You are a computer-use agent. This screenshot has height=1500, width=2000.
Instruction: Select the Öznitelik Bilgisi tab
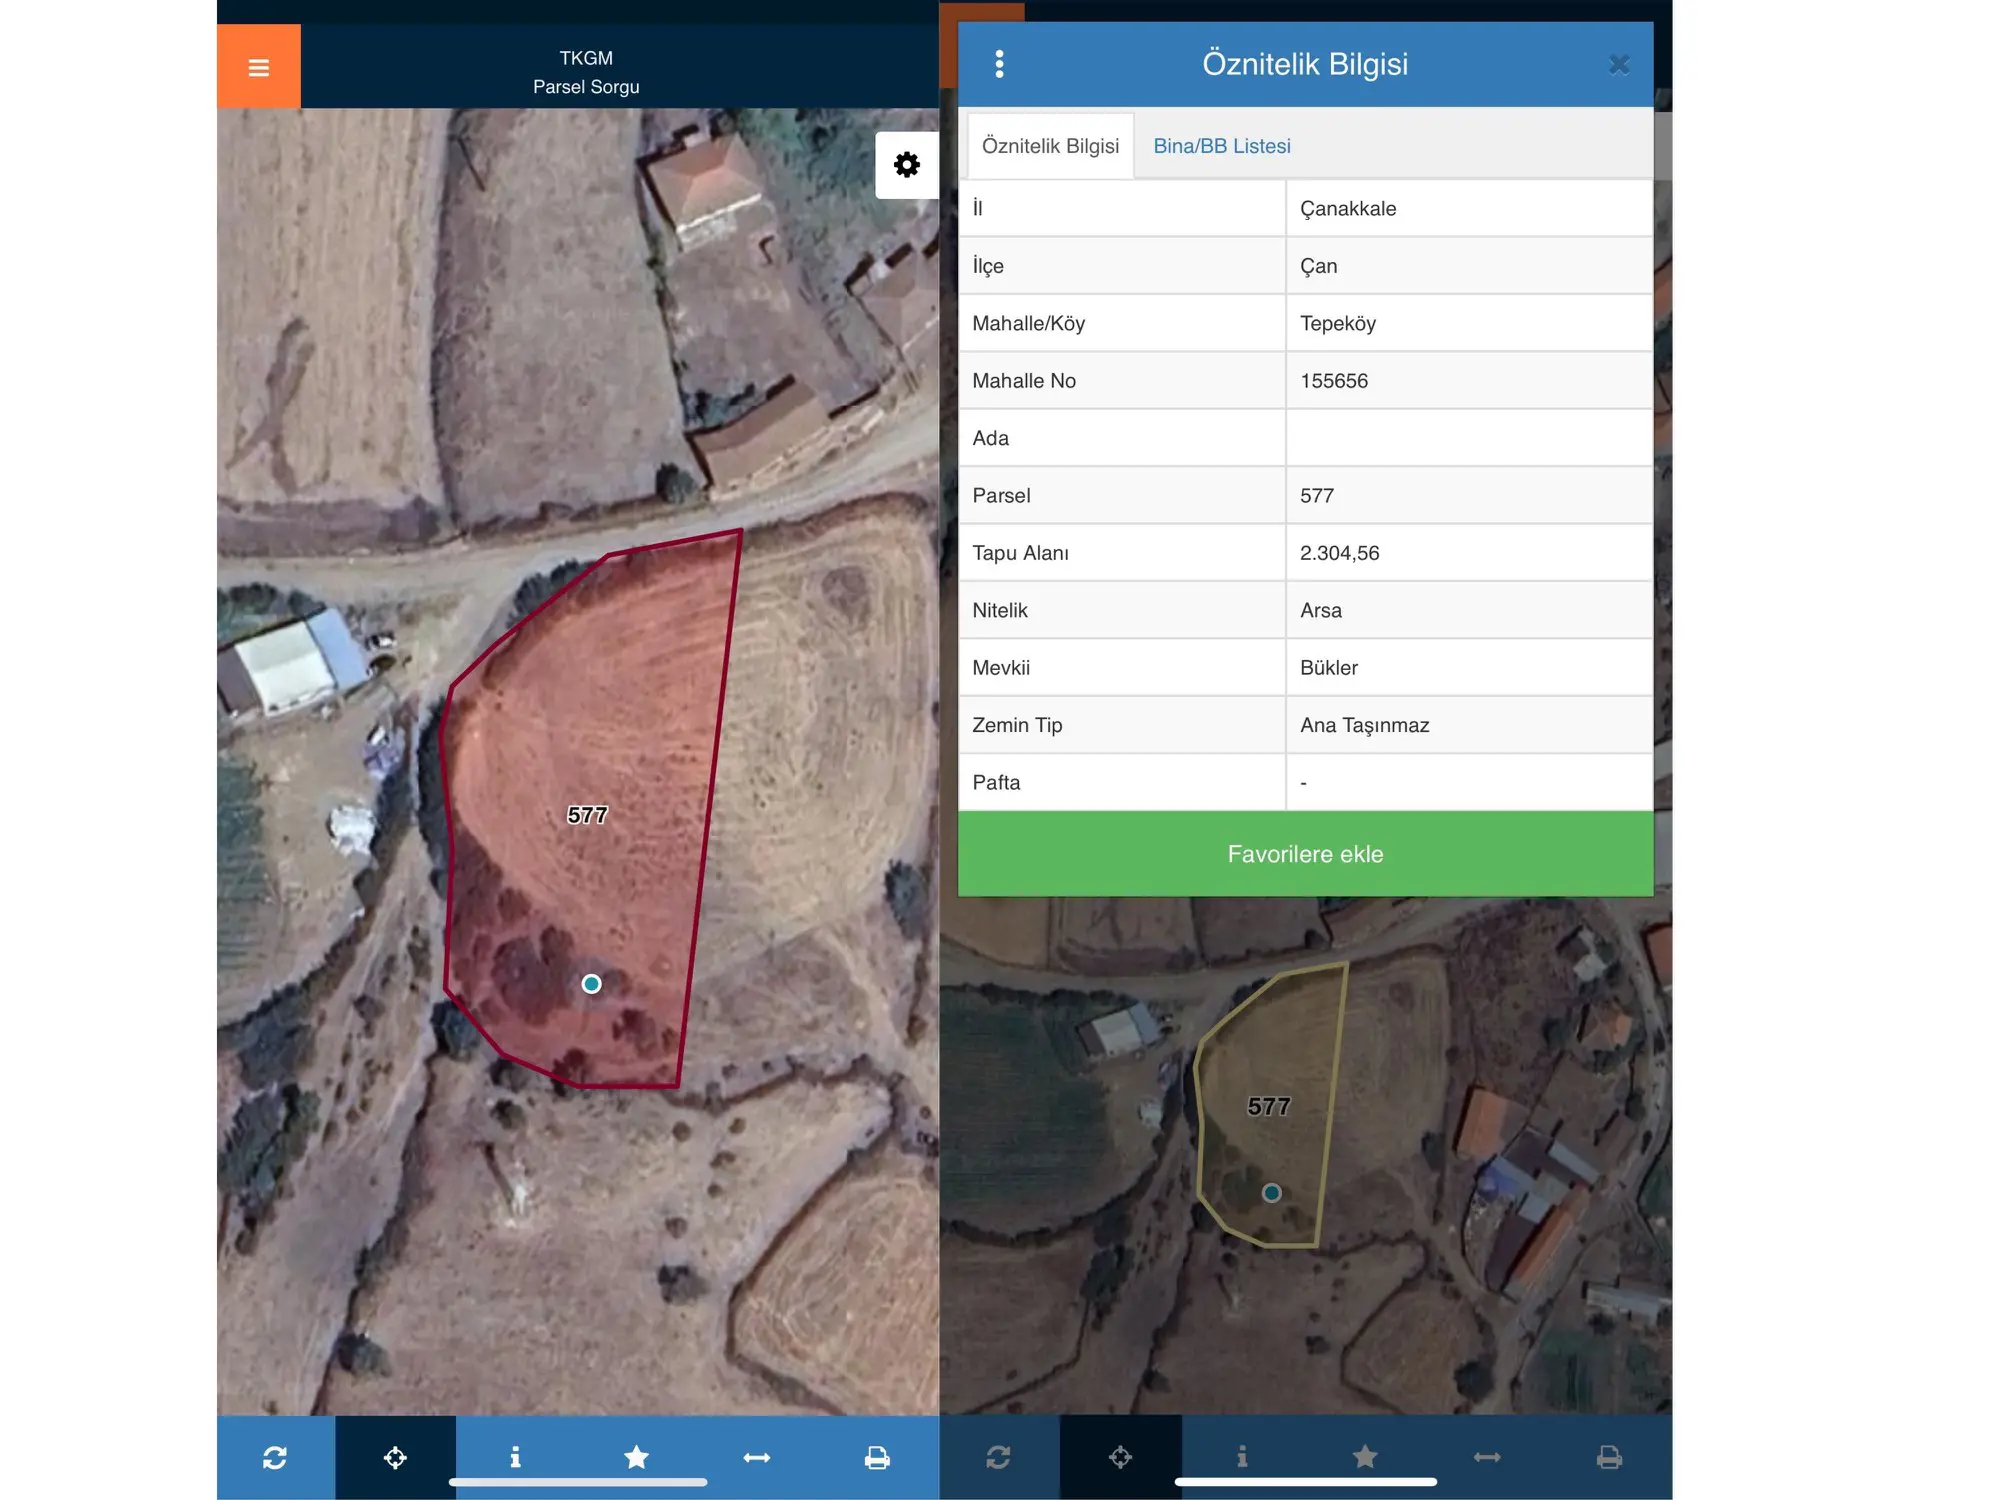(1050, 146)
